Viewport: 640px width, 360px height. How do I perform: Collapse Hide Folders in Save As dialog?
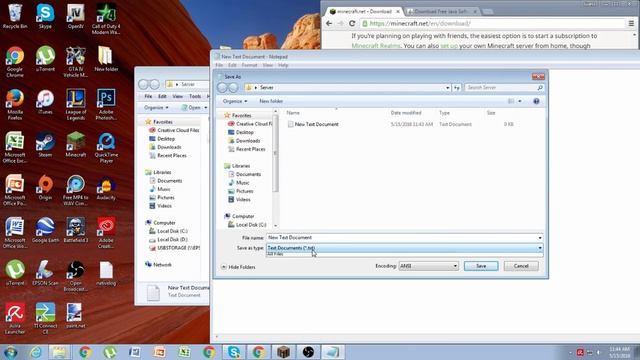(238, 267)
